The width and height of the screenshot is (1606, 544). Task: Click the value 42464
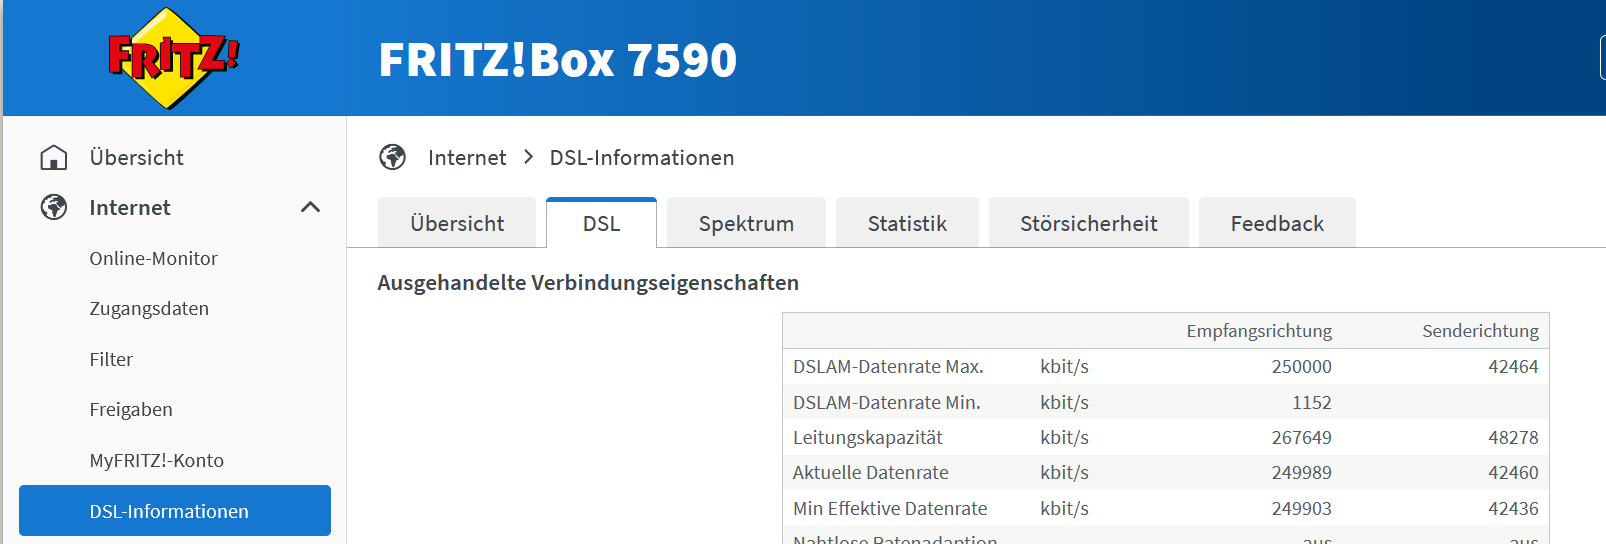click(1513, 367)
